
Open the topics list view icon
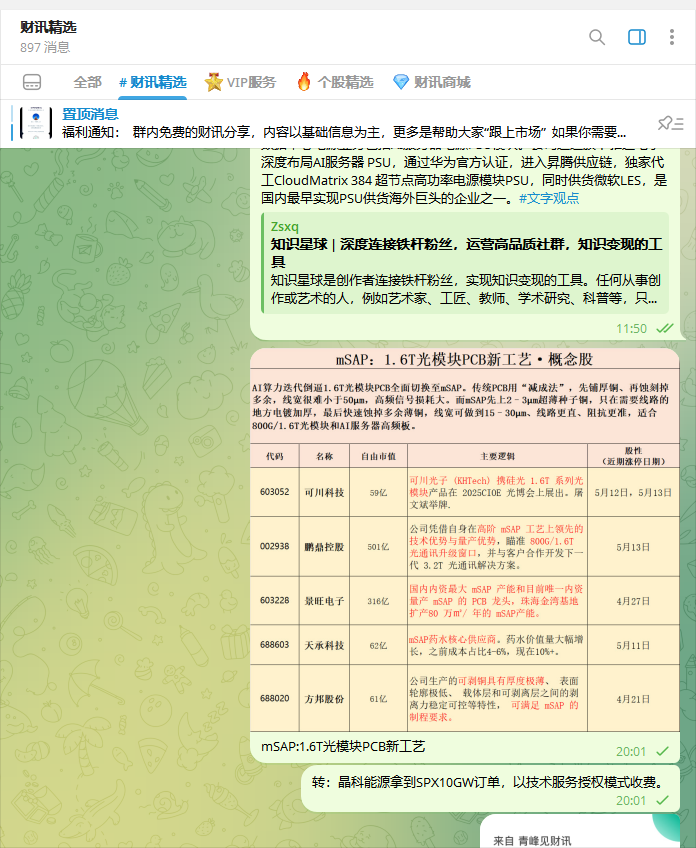32,82
